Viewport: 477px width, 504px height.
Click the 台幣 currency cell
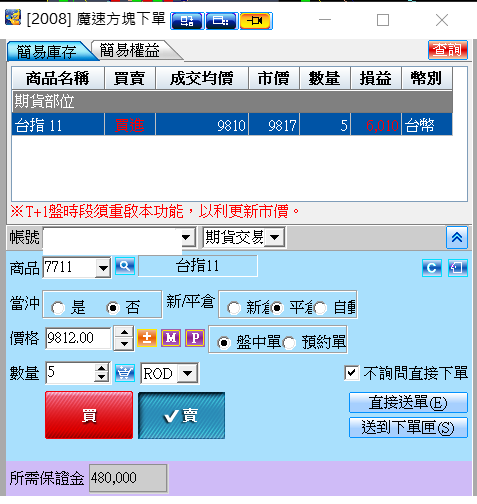pos(427,125)
